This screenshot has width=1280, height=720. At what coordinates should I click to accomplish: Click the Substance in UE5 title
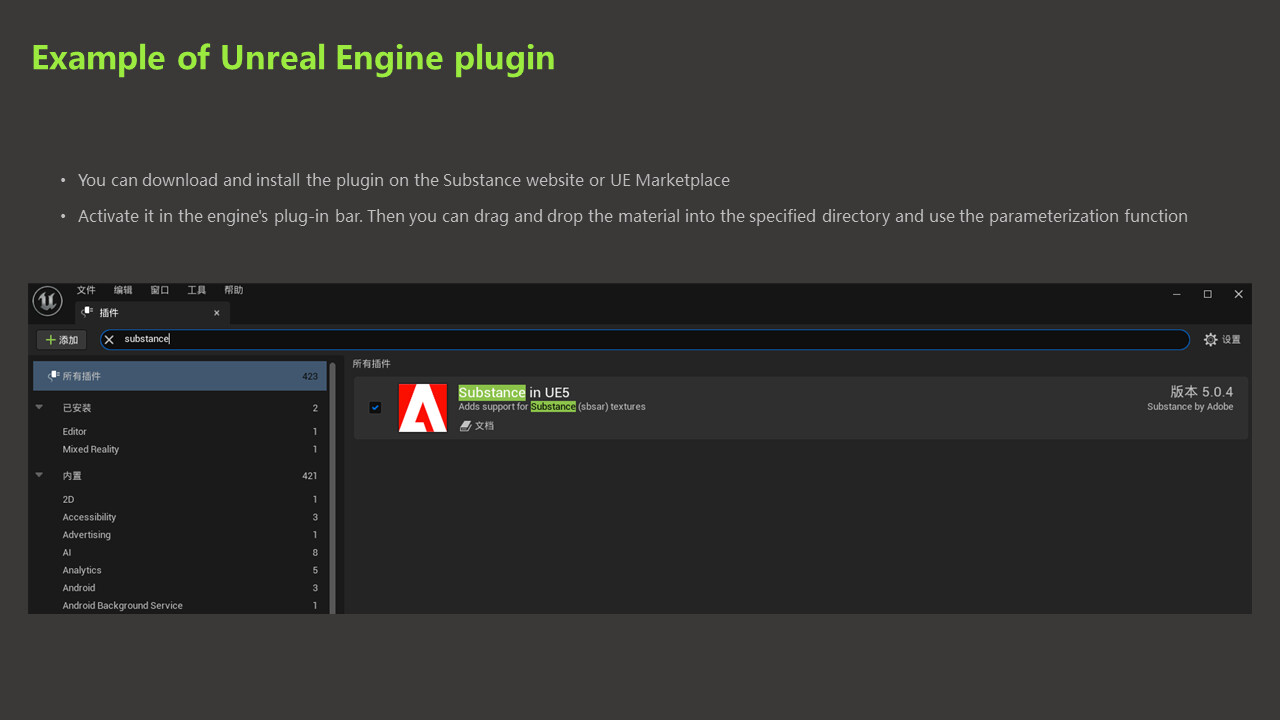(514, 392)
